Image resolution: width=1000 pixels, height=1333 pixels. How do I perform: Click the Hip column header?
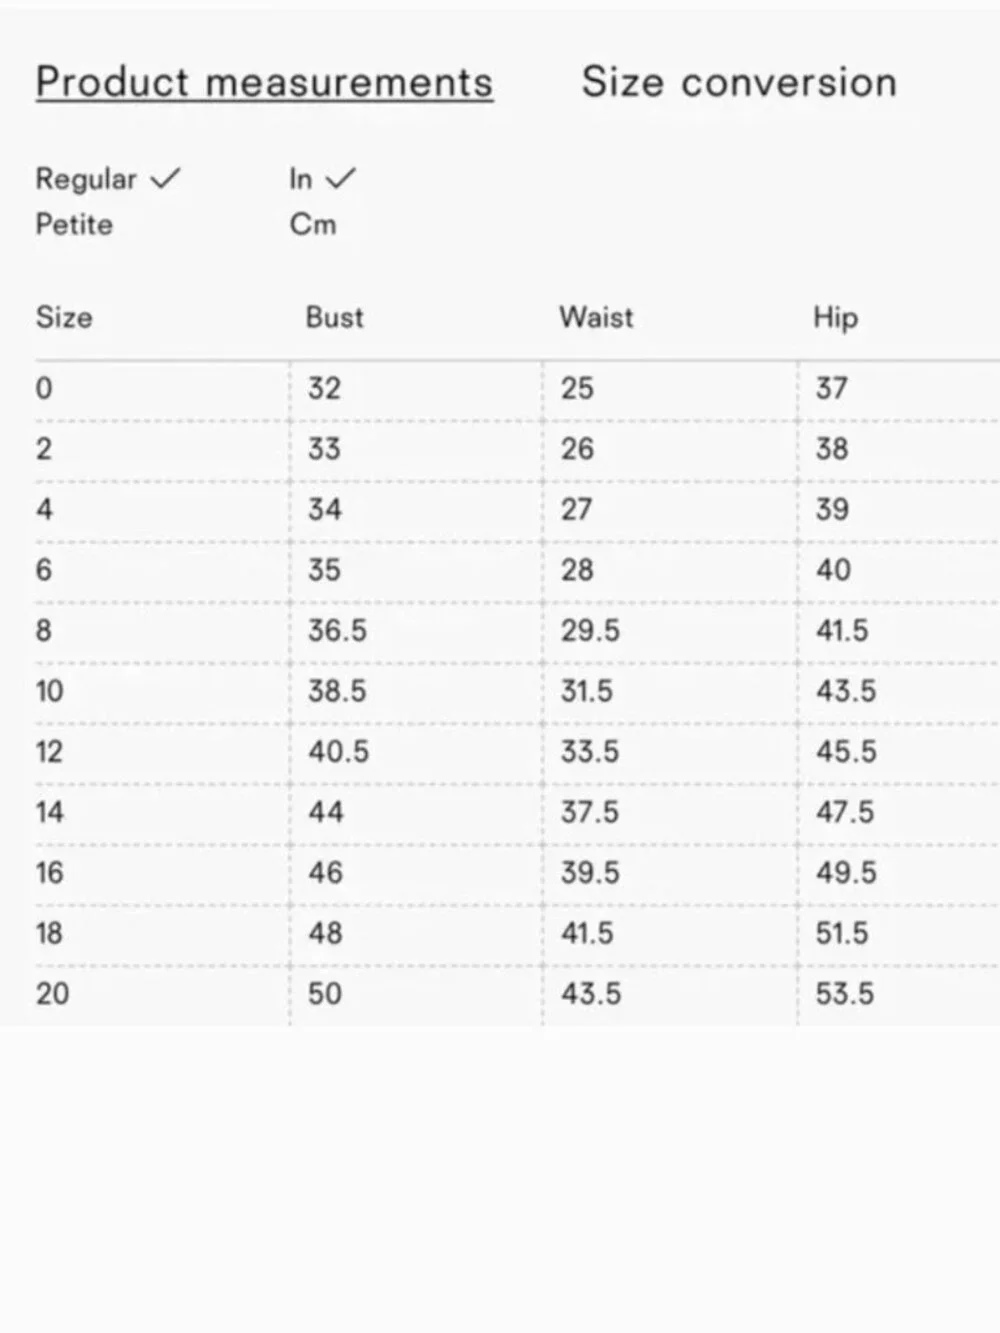[835, 318]
